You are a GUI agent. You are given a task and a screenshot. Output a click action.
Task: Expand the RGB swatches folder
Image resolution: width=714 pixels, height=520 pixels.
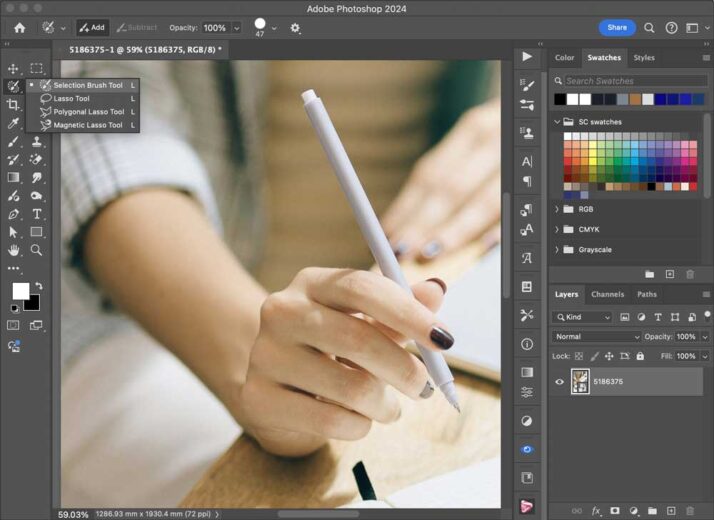557,209
